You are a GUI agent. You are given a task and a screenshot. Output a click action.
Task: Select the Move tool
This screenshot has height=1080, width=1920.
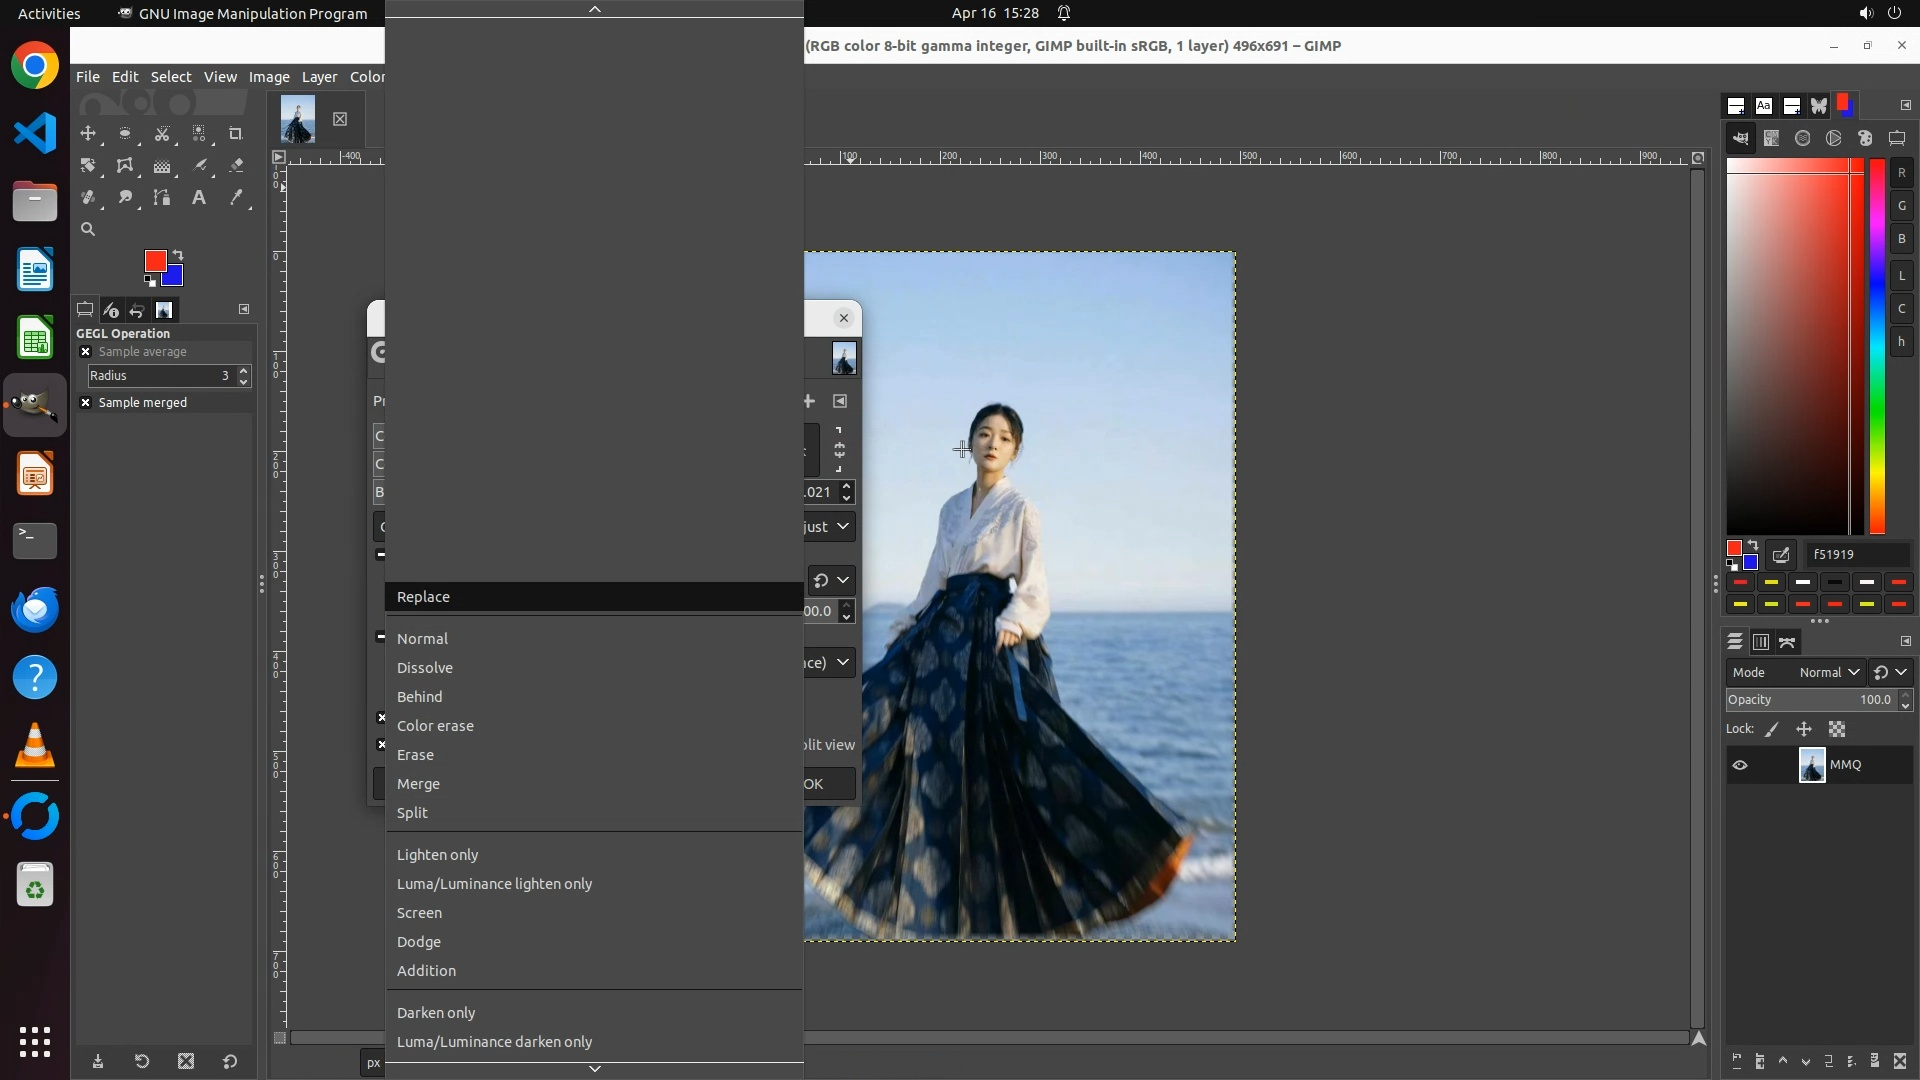point(89,133)
